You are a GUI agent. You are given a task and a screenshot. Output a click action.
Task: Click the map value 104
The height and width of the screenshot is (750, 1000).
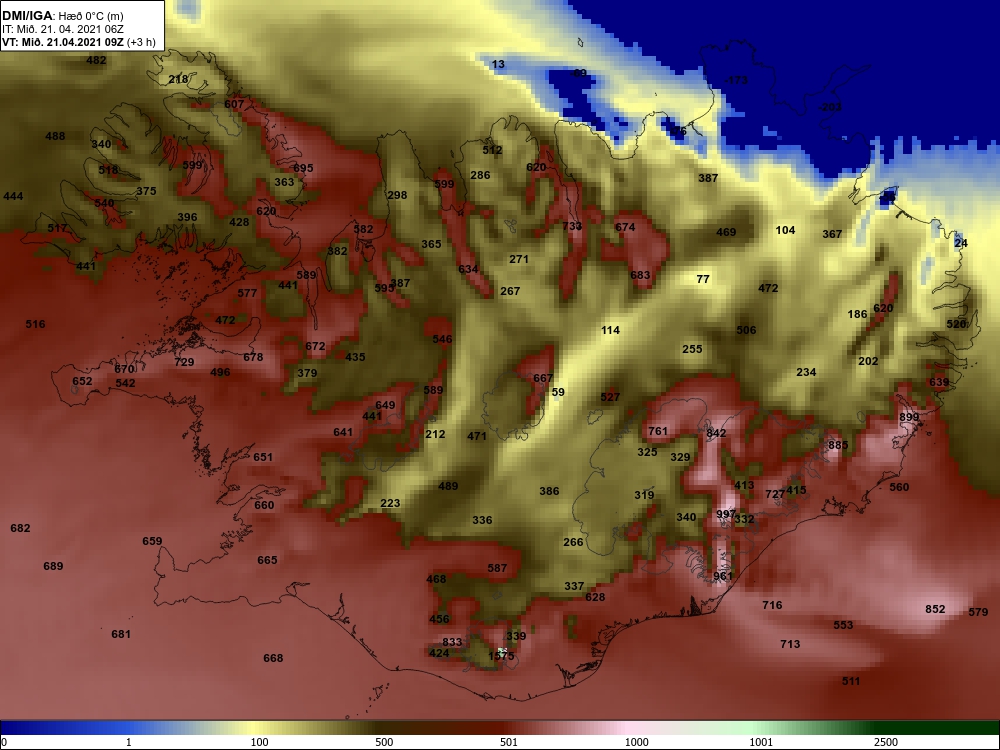tap(785, 230)
